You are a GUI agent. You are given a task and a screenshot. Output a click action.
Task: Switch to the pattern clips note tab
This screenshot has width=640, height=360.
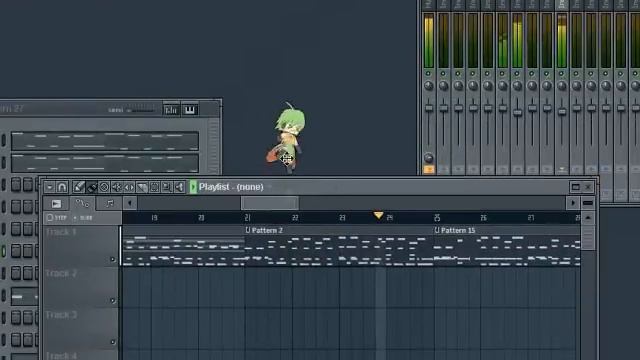[x=109, y=203]
